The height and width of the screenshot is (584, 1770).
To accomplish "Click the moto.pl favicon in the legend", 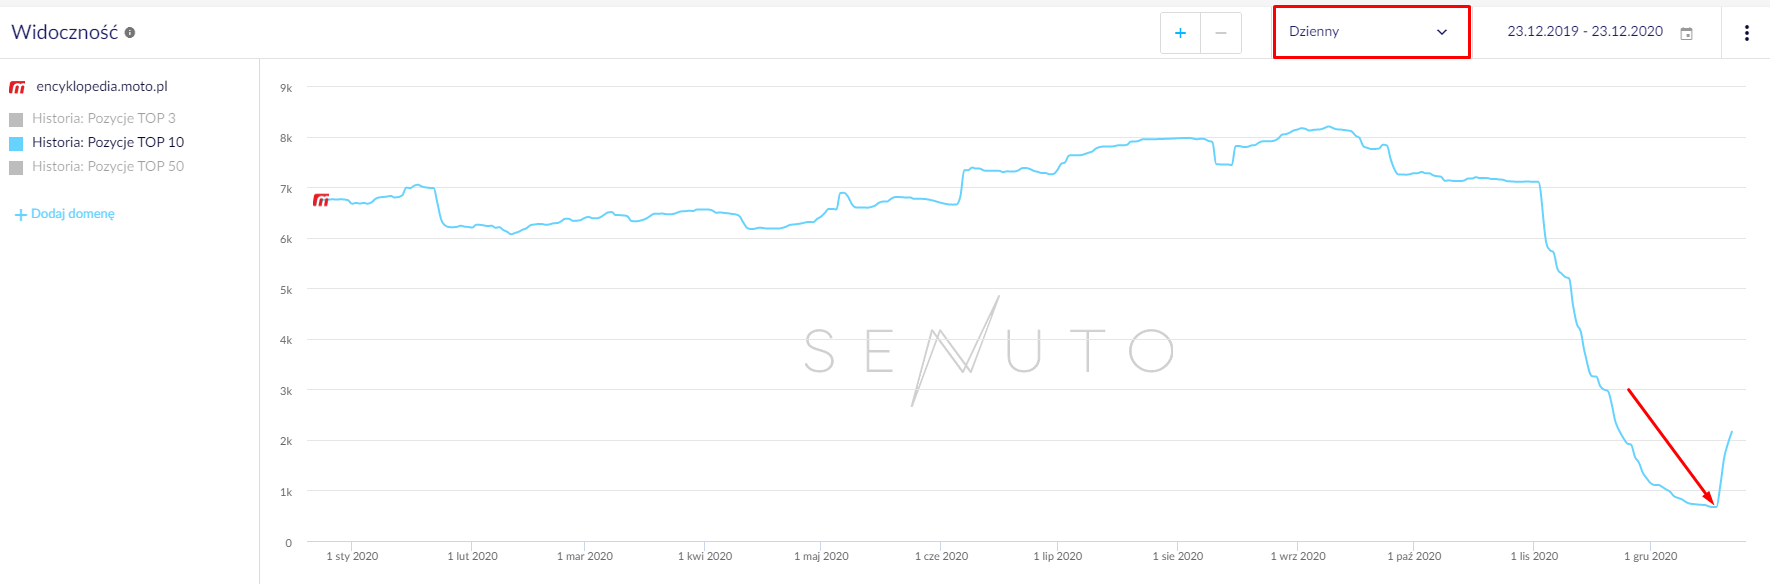I will [17, 87].
